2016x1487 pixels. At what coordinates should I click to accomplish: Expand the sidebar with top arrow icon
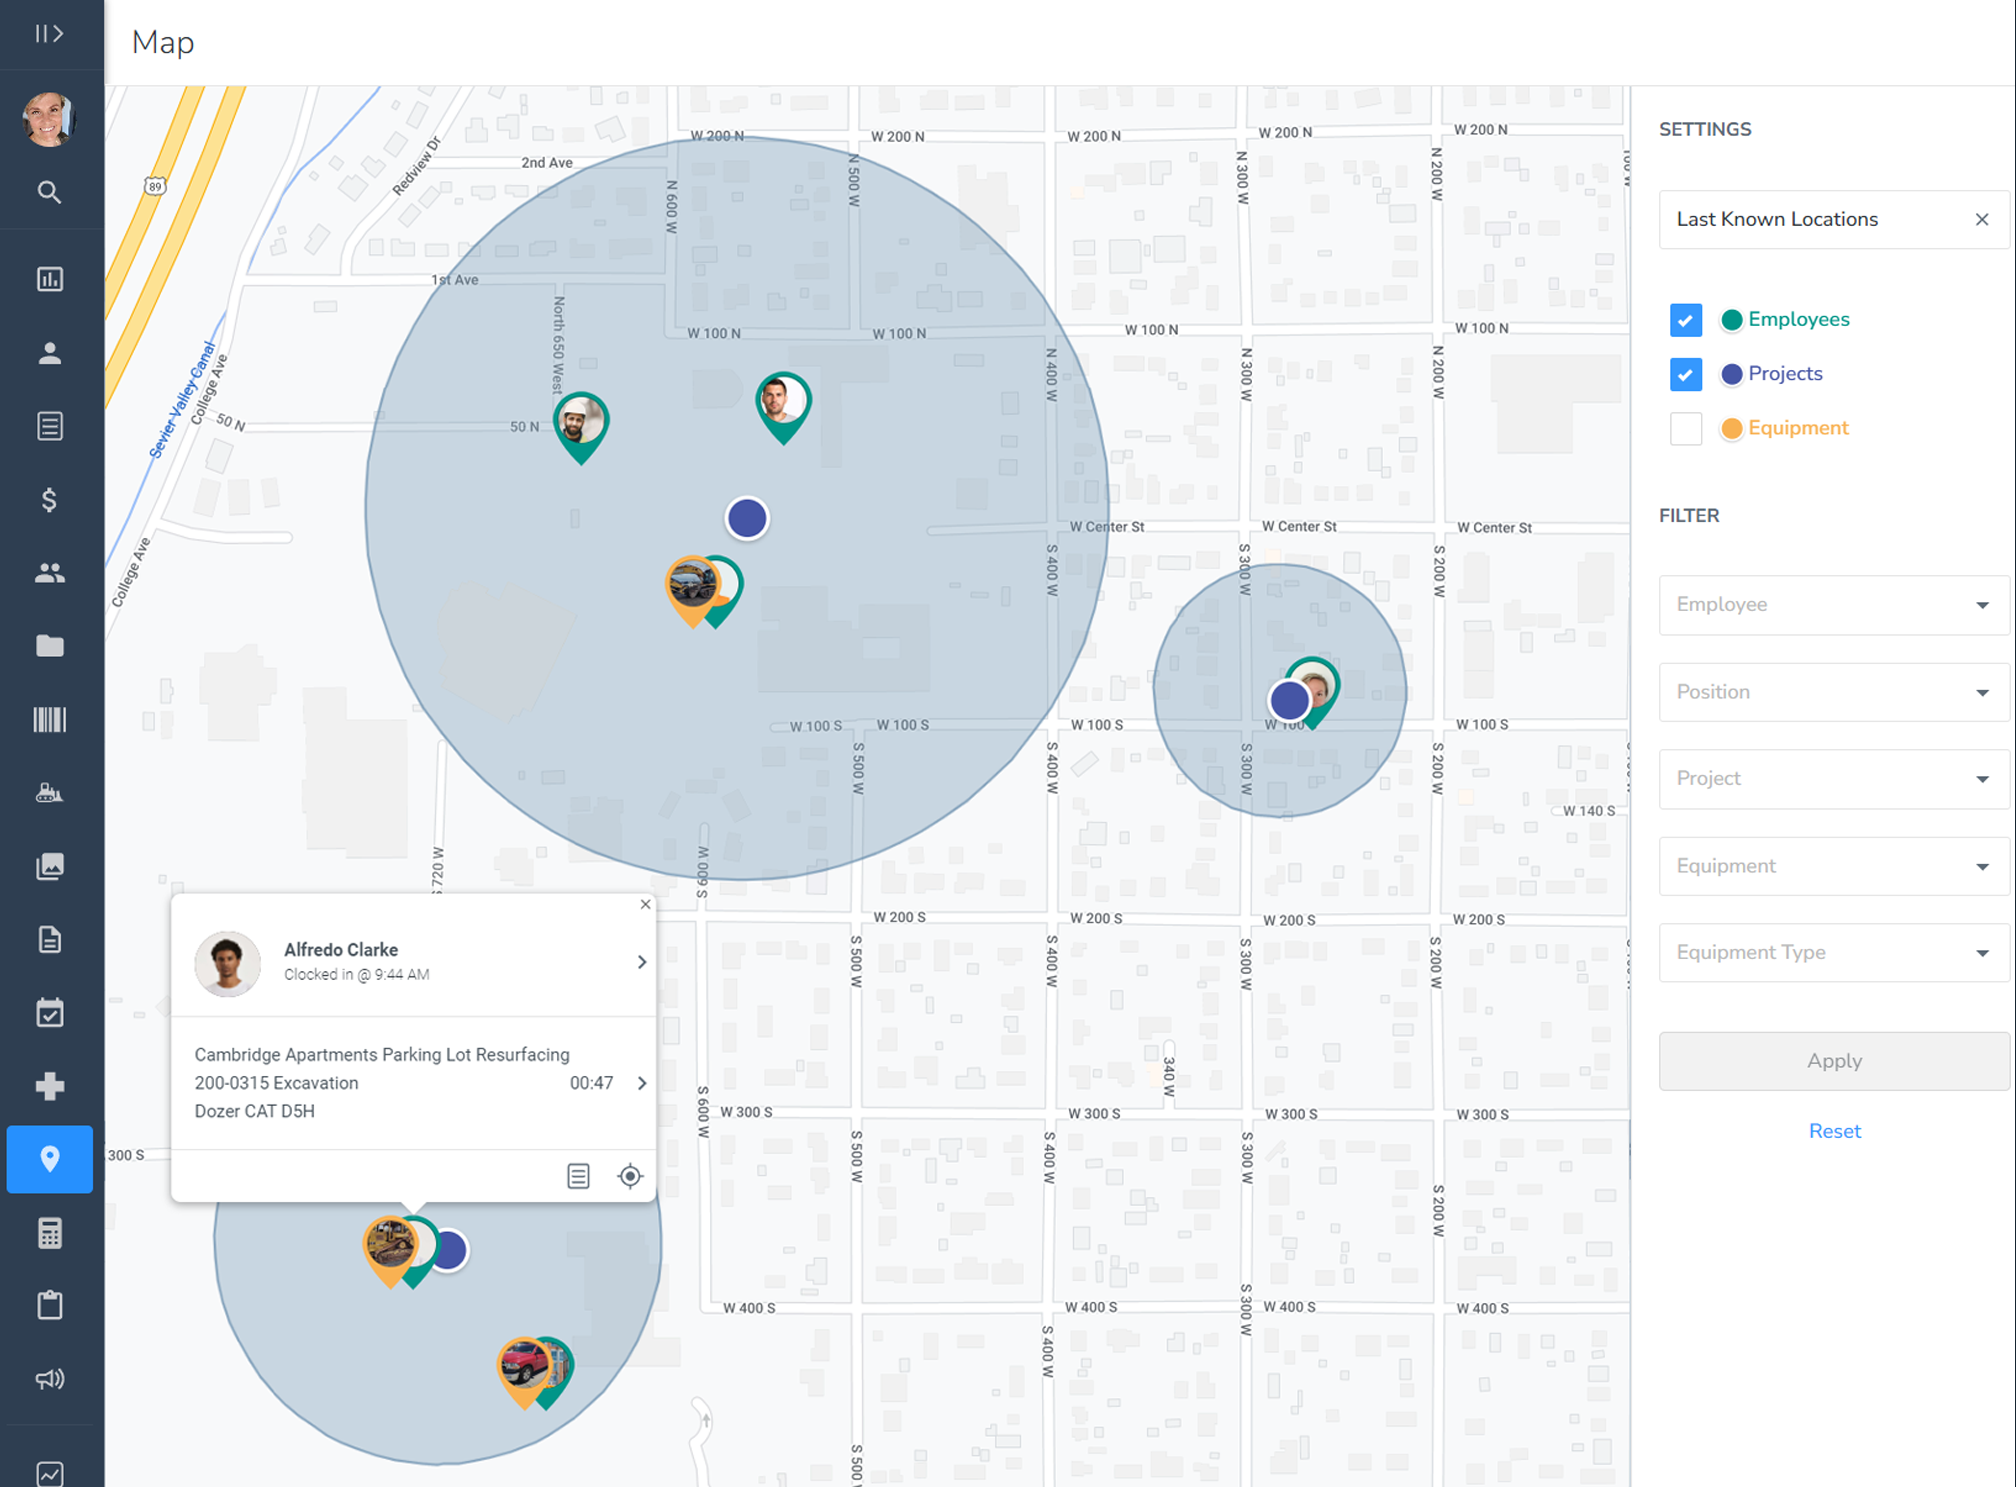point(49,34)
